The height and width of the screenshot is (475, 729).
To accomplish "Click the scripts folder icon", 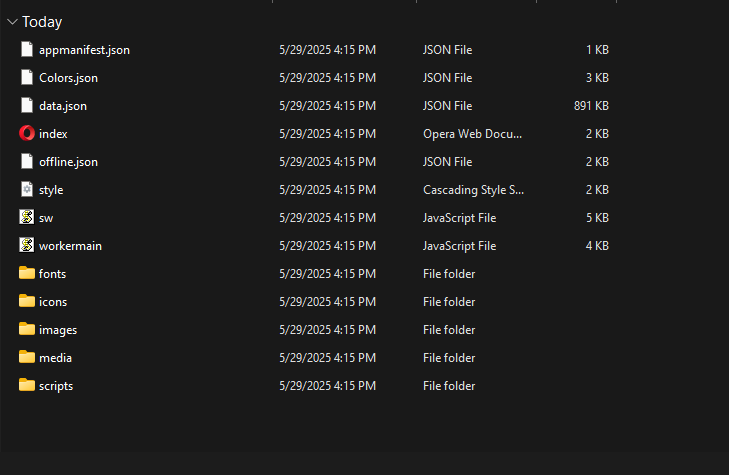I will pos(27,385).
